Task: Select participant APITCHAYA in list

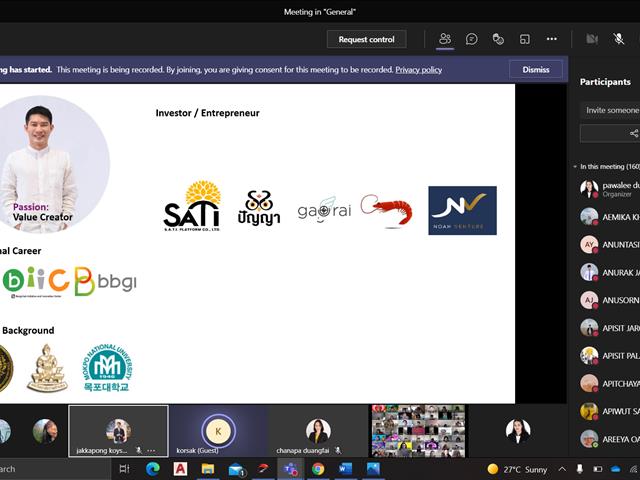Action: tap(610, 383)
